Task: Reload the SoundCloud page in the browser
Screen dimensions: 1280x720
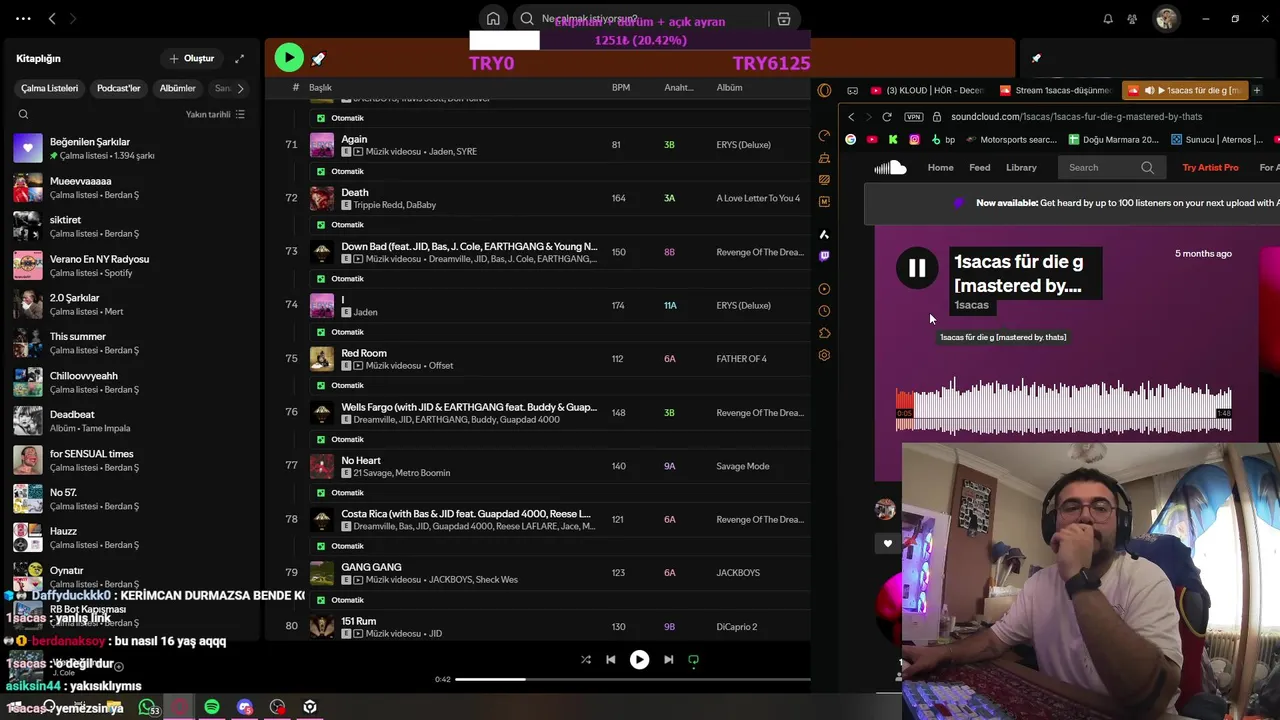Action: click(x=886, y=117)
